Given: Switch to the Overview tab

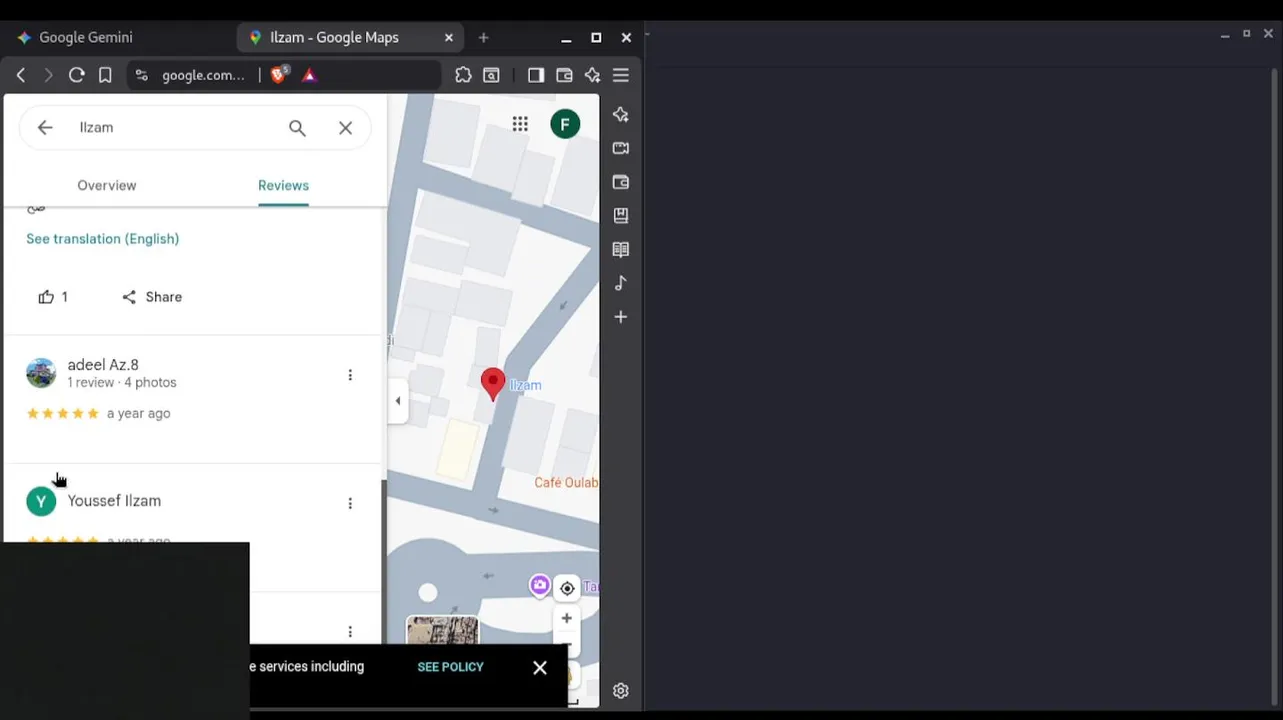Looking at the screenshot, I should click(x=107, y=185).
